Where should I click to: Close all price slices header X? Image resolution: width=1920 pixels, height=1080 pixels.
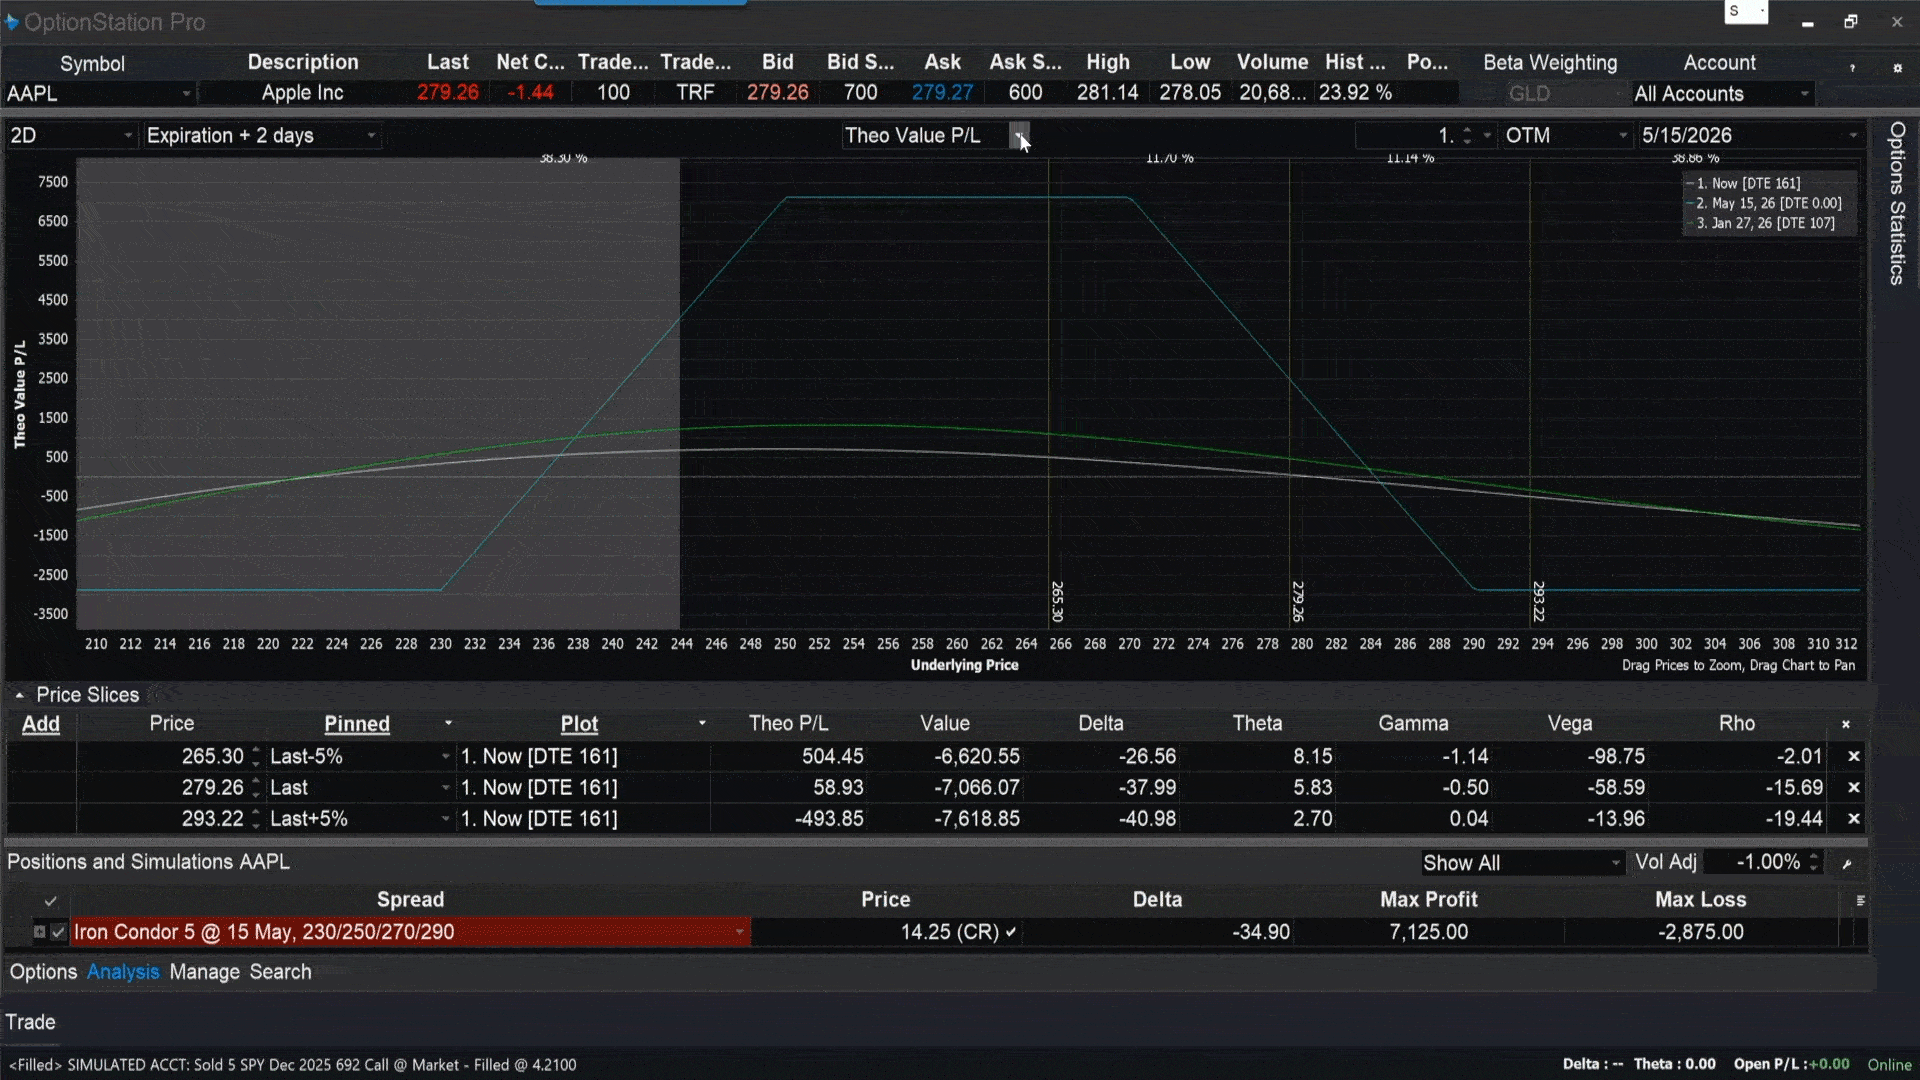pyautogui.click(x=1846, y=725)
